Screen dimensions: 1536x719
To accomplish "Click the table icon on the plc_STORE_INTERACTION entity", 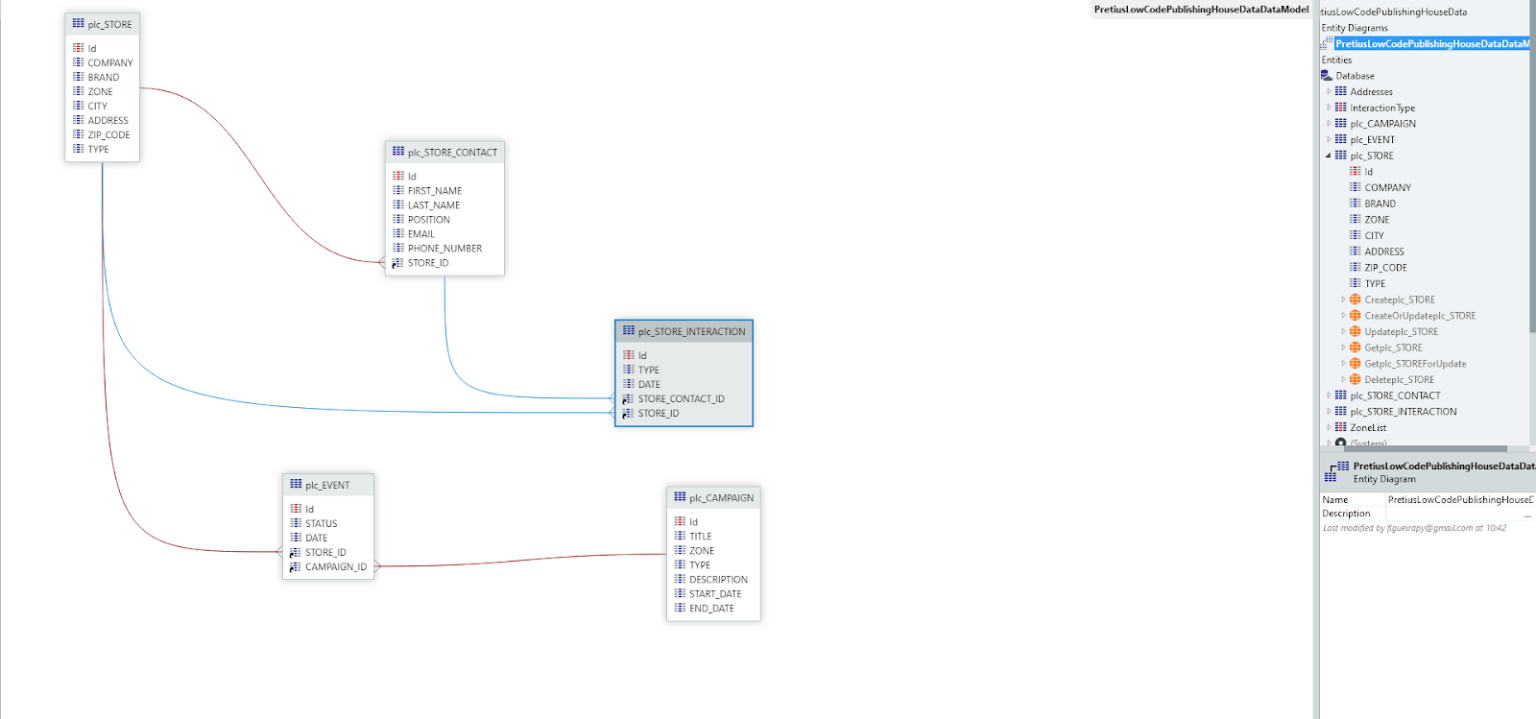I will pos(627,330).
